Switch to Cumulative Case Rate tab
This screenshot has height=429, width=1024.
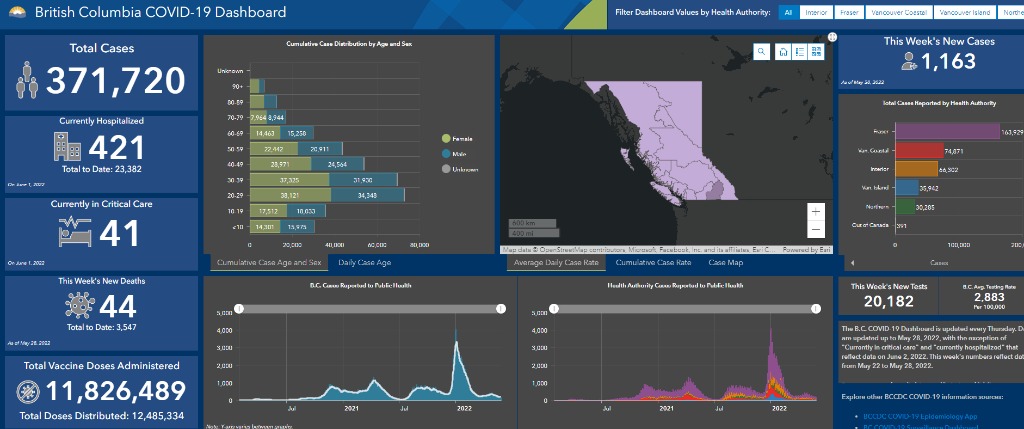point(652,263)
